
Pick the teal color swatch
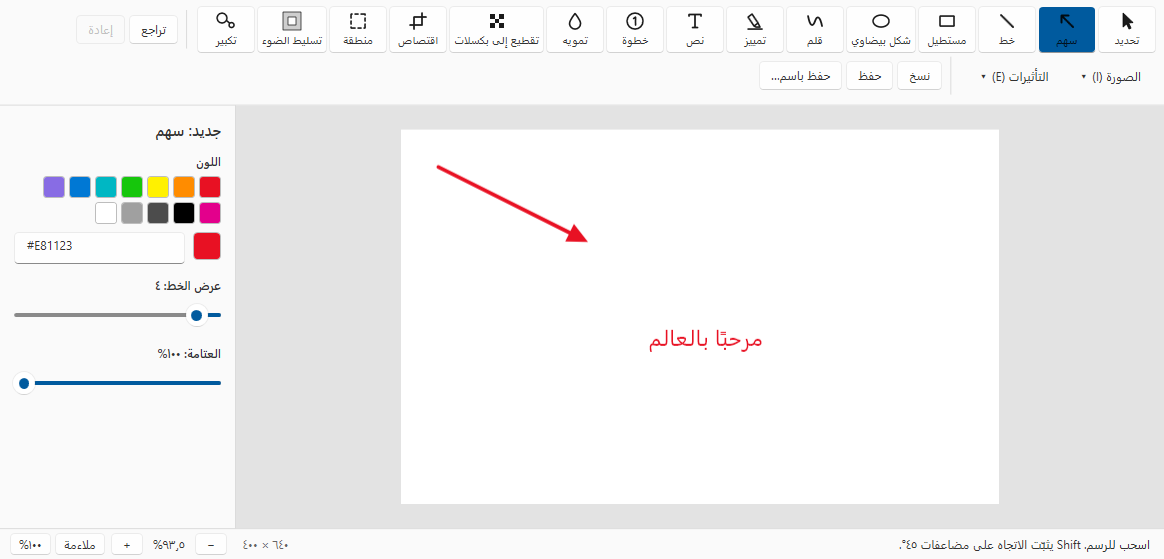pos(106,187)
